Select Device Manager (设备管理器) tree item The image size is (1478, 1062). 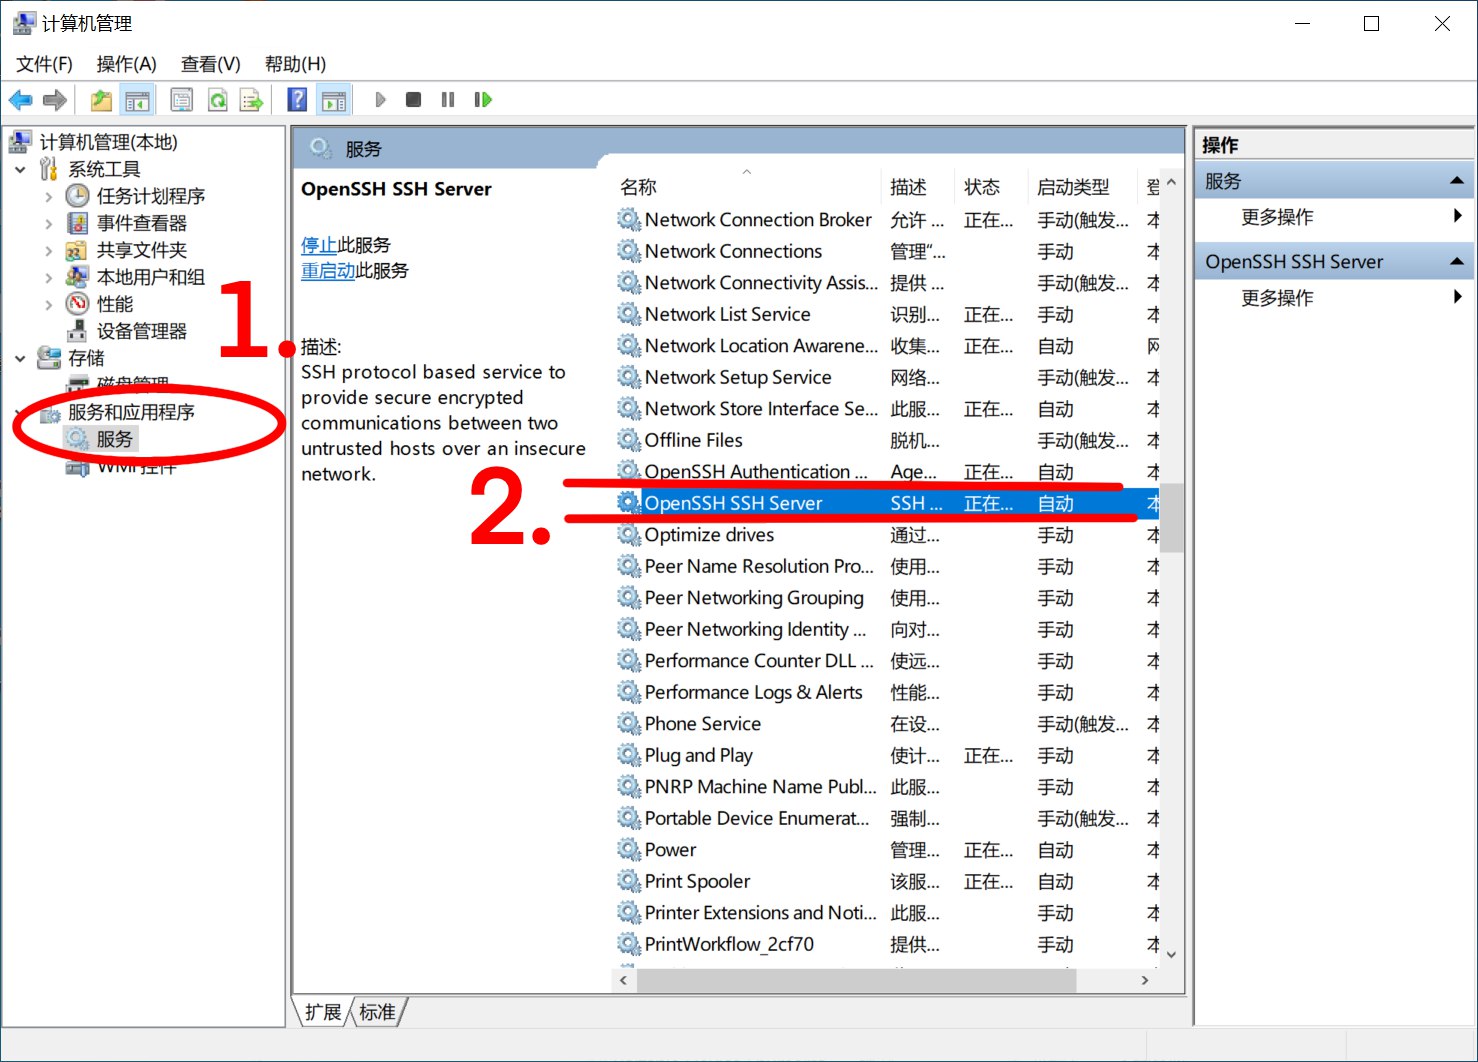[142, 331]
